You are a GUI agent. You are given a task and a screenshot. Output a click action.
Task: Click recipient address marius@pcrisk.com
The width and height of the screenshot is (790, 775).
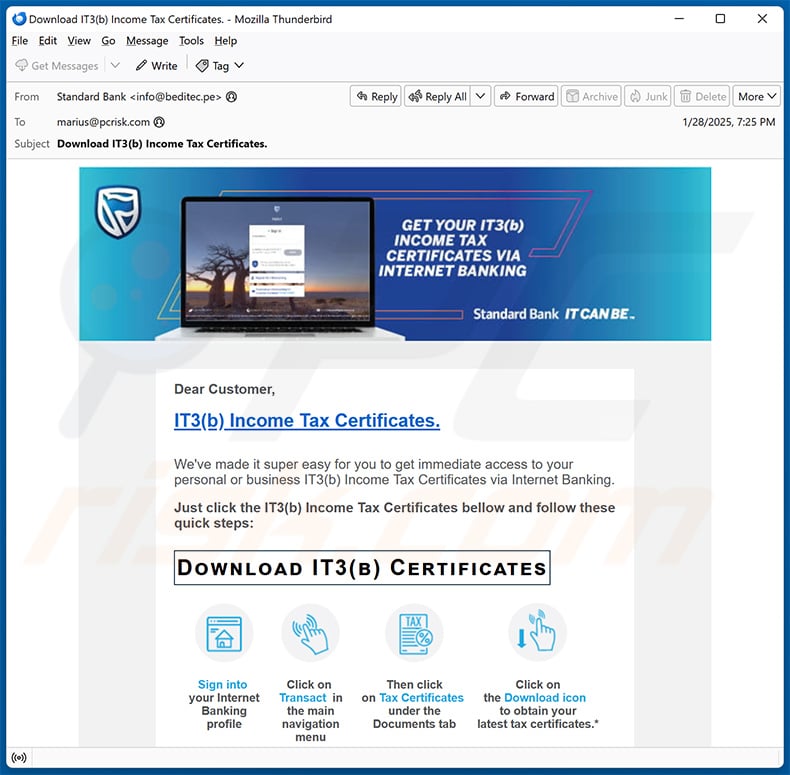(x=103, y=122)
